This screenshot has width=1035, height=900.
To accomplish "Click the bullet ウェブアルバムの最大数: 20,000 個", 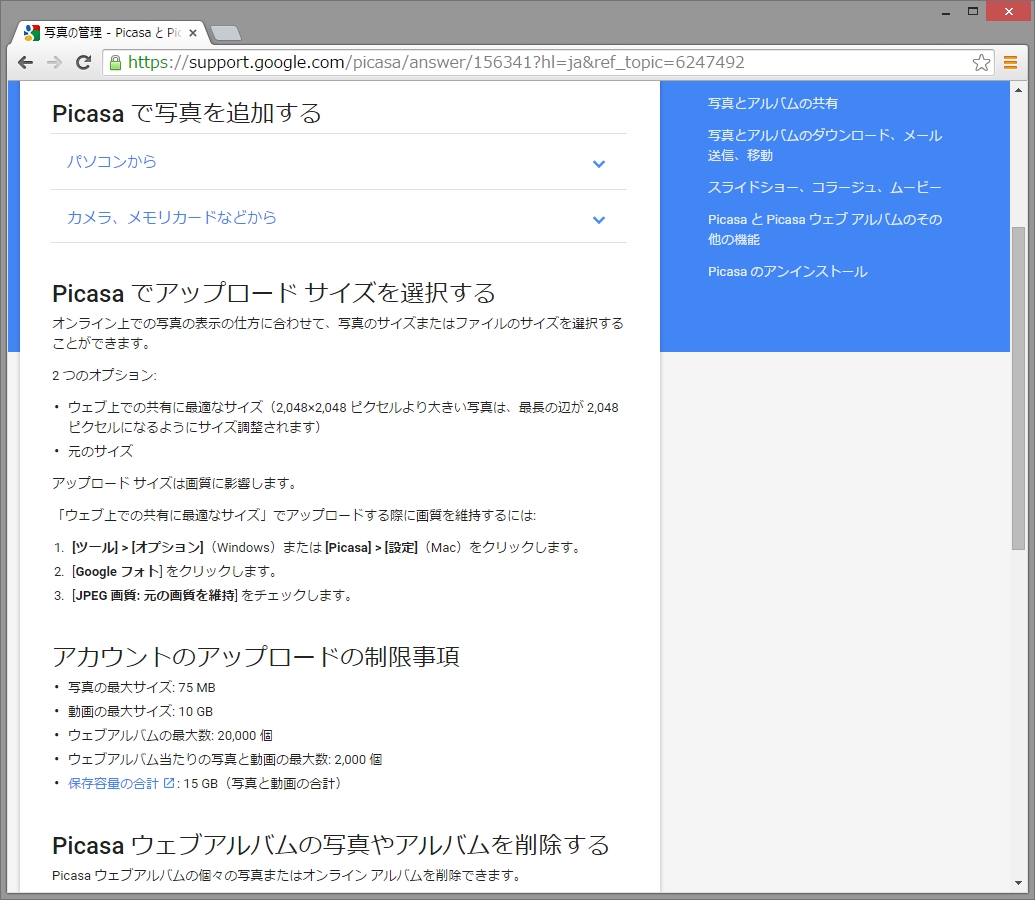I will point(170,736).
